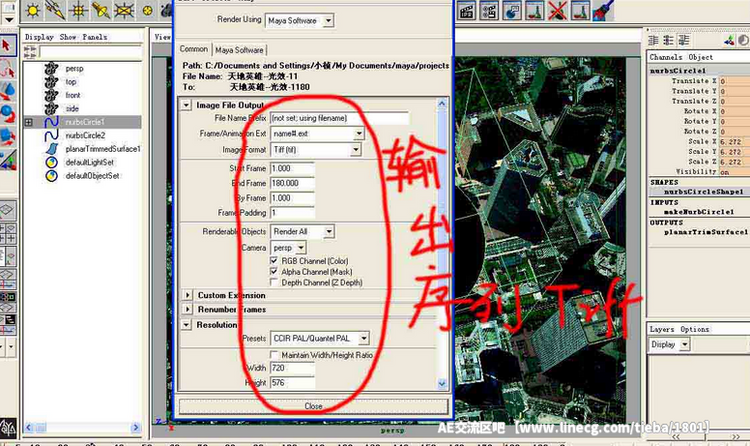Click the red-crossed flask icon in toolbar
Image resolution: width=750 pixels, height=446 pixels.
[x=557, y=11]
